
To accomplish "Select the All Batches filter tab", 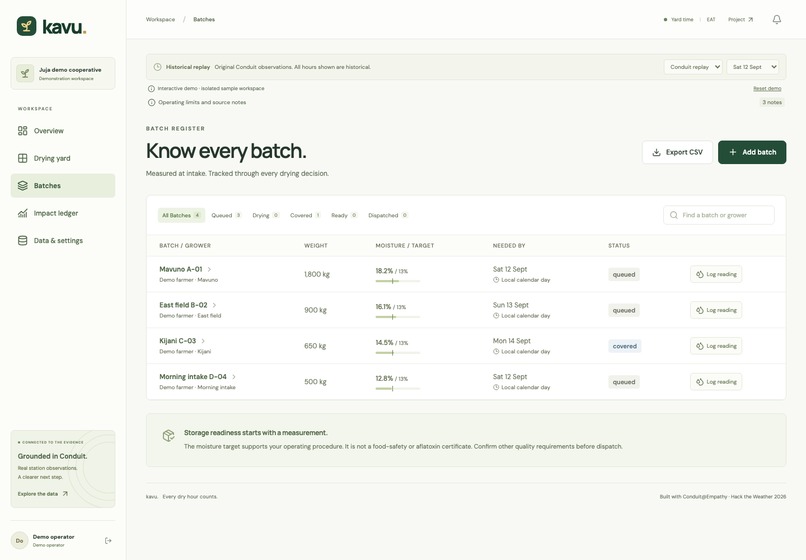I will [181, 215].
